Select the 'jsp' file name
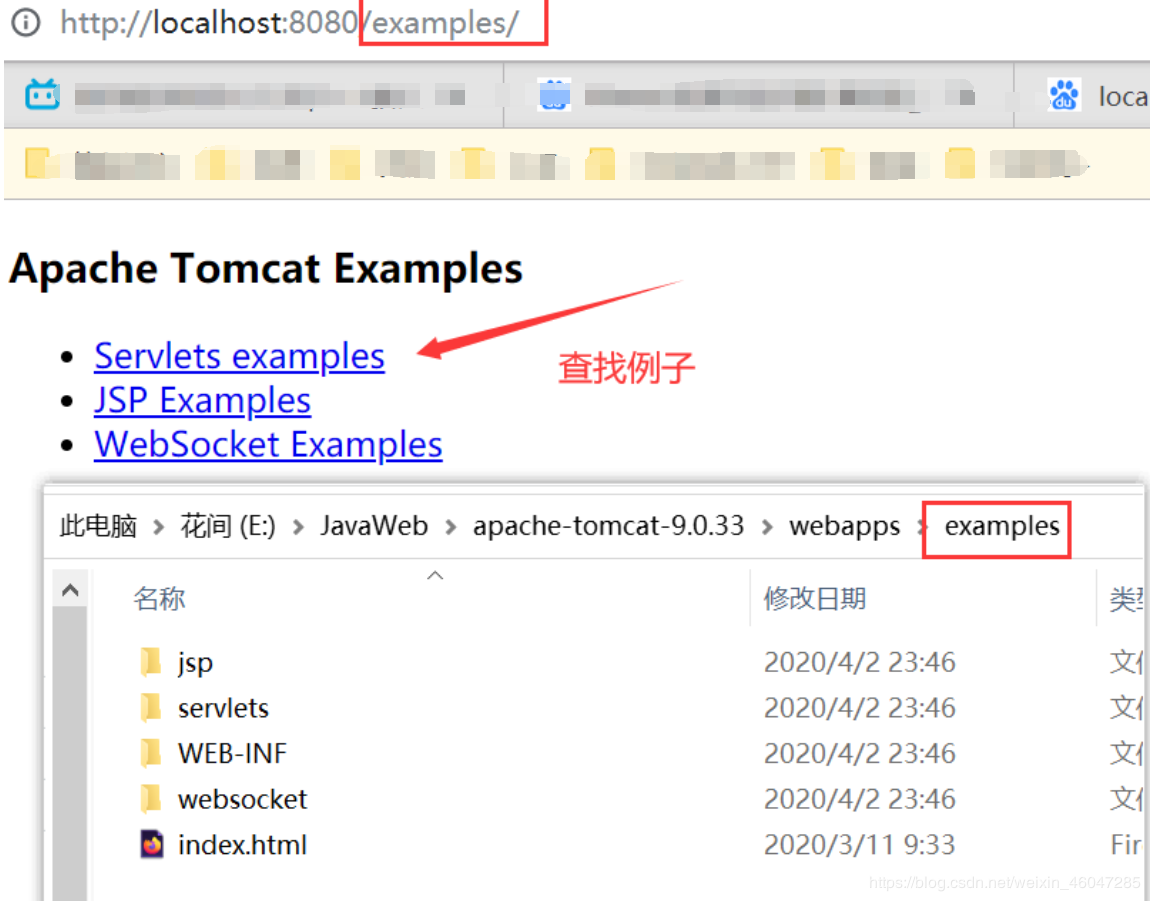 (195, 663)
